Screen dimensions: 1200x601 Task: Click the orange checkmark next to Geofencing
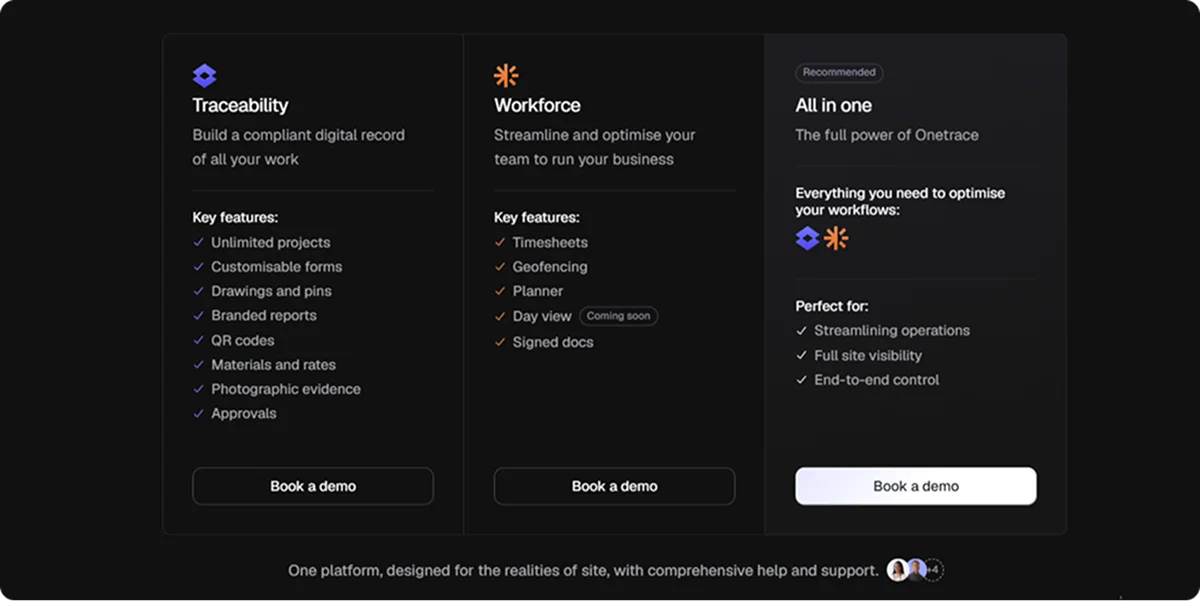(x=500, y=267)
